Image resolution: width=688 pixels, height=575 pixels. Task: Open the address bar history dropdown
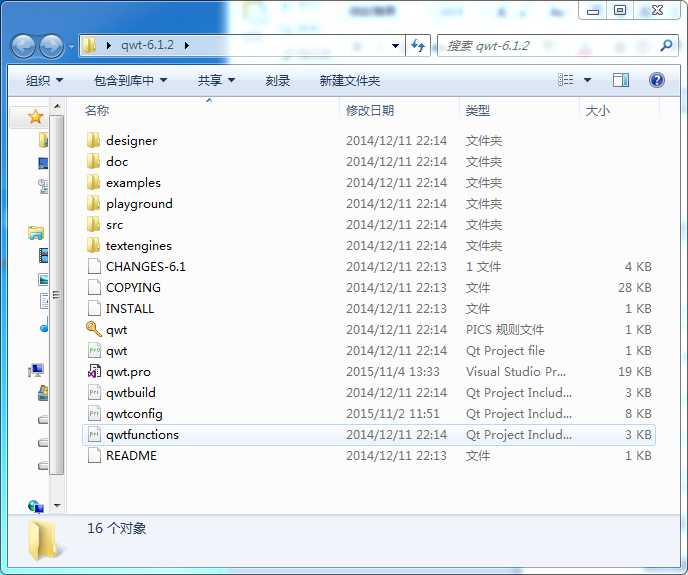pos(395,46)
